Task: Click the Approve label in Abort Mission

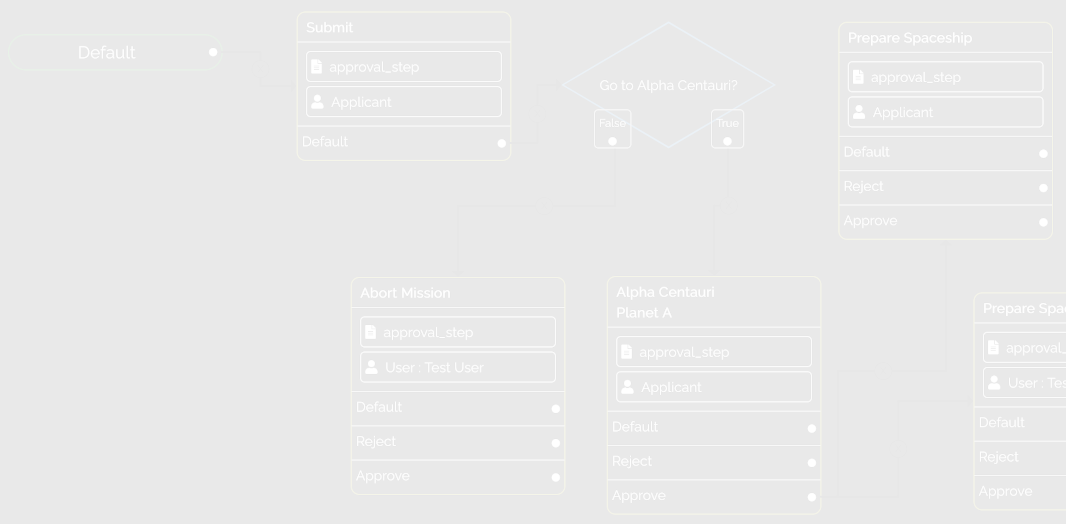Action: click(x=383, y=476)
